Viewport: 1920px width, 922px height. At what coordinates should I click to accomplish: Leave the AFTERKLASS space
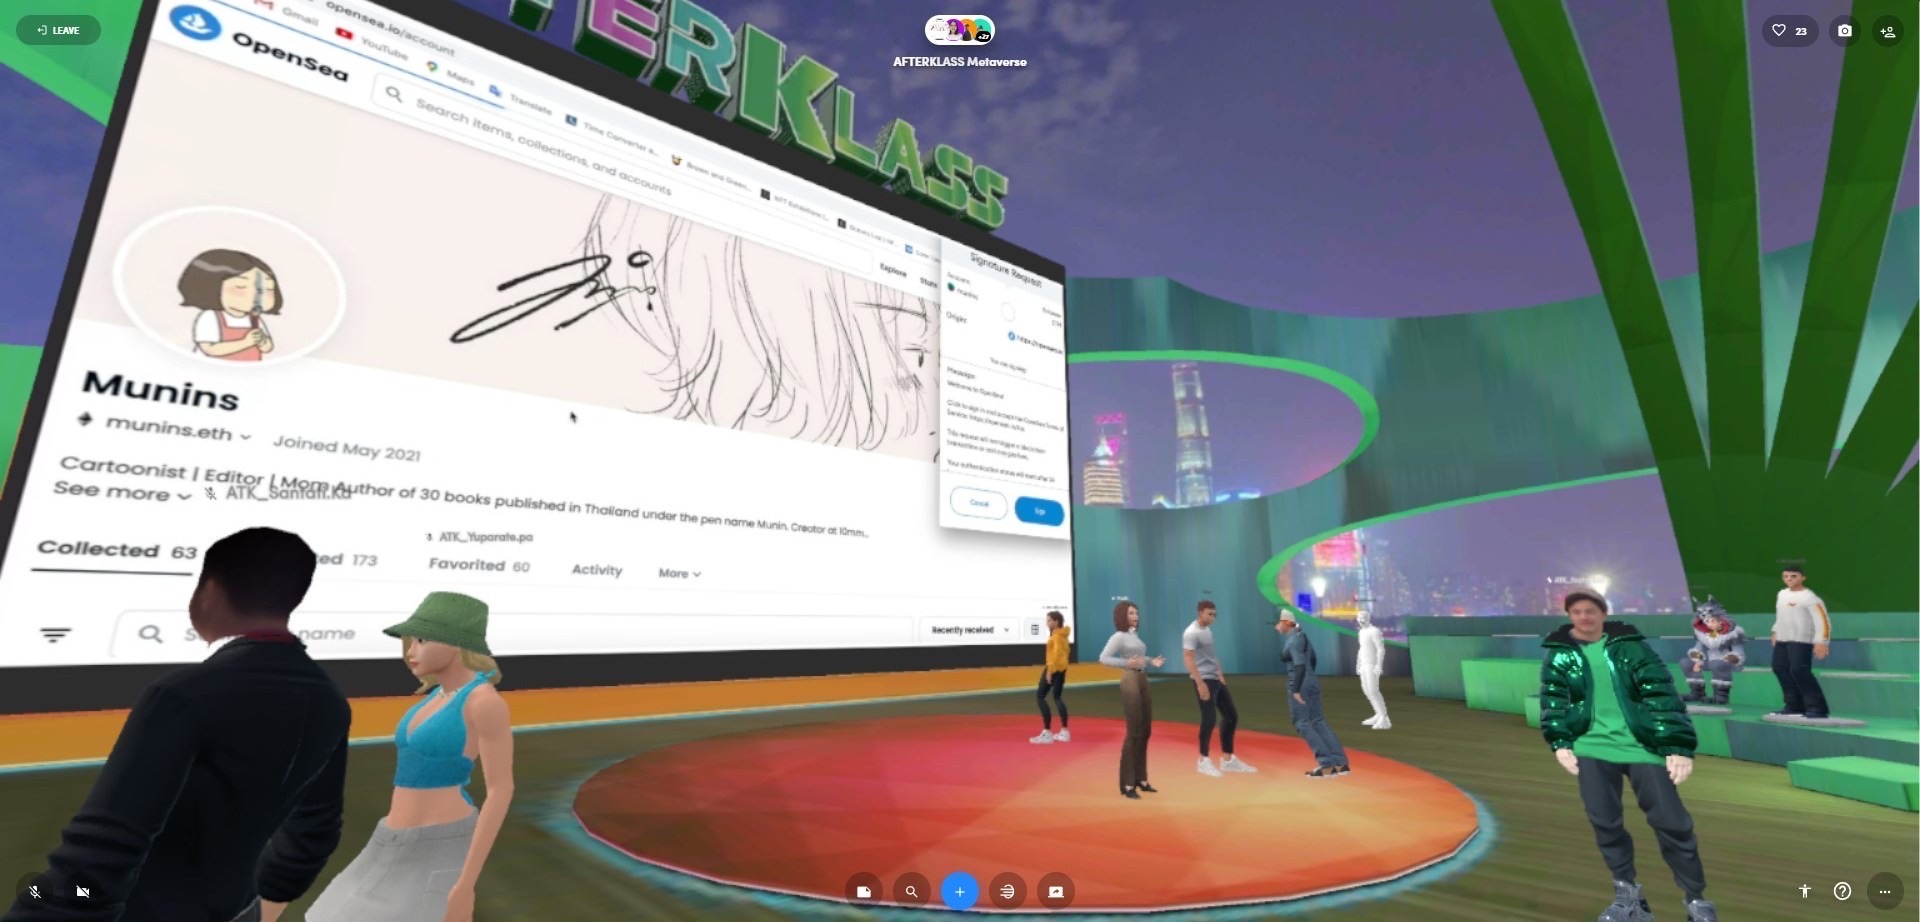58,30
